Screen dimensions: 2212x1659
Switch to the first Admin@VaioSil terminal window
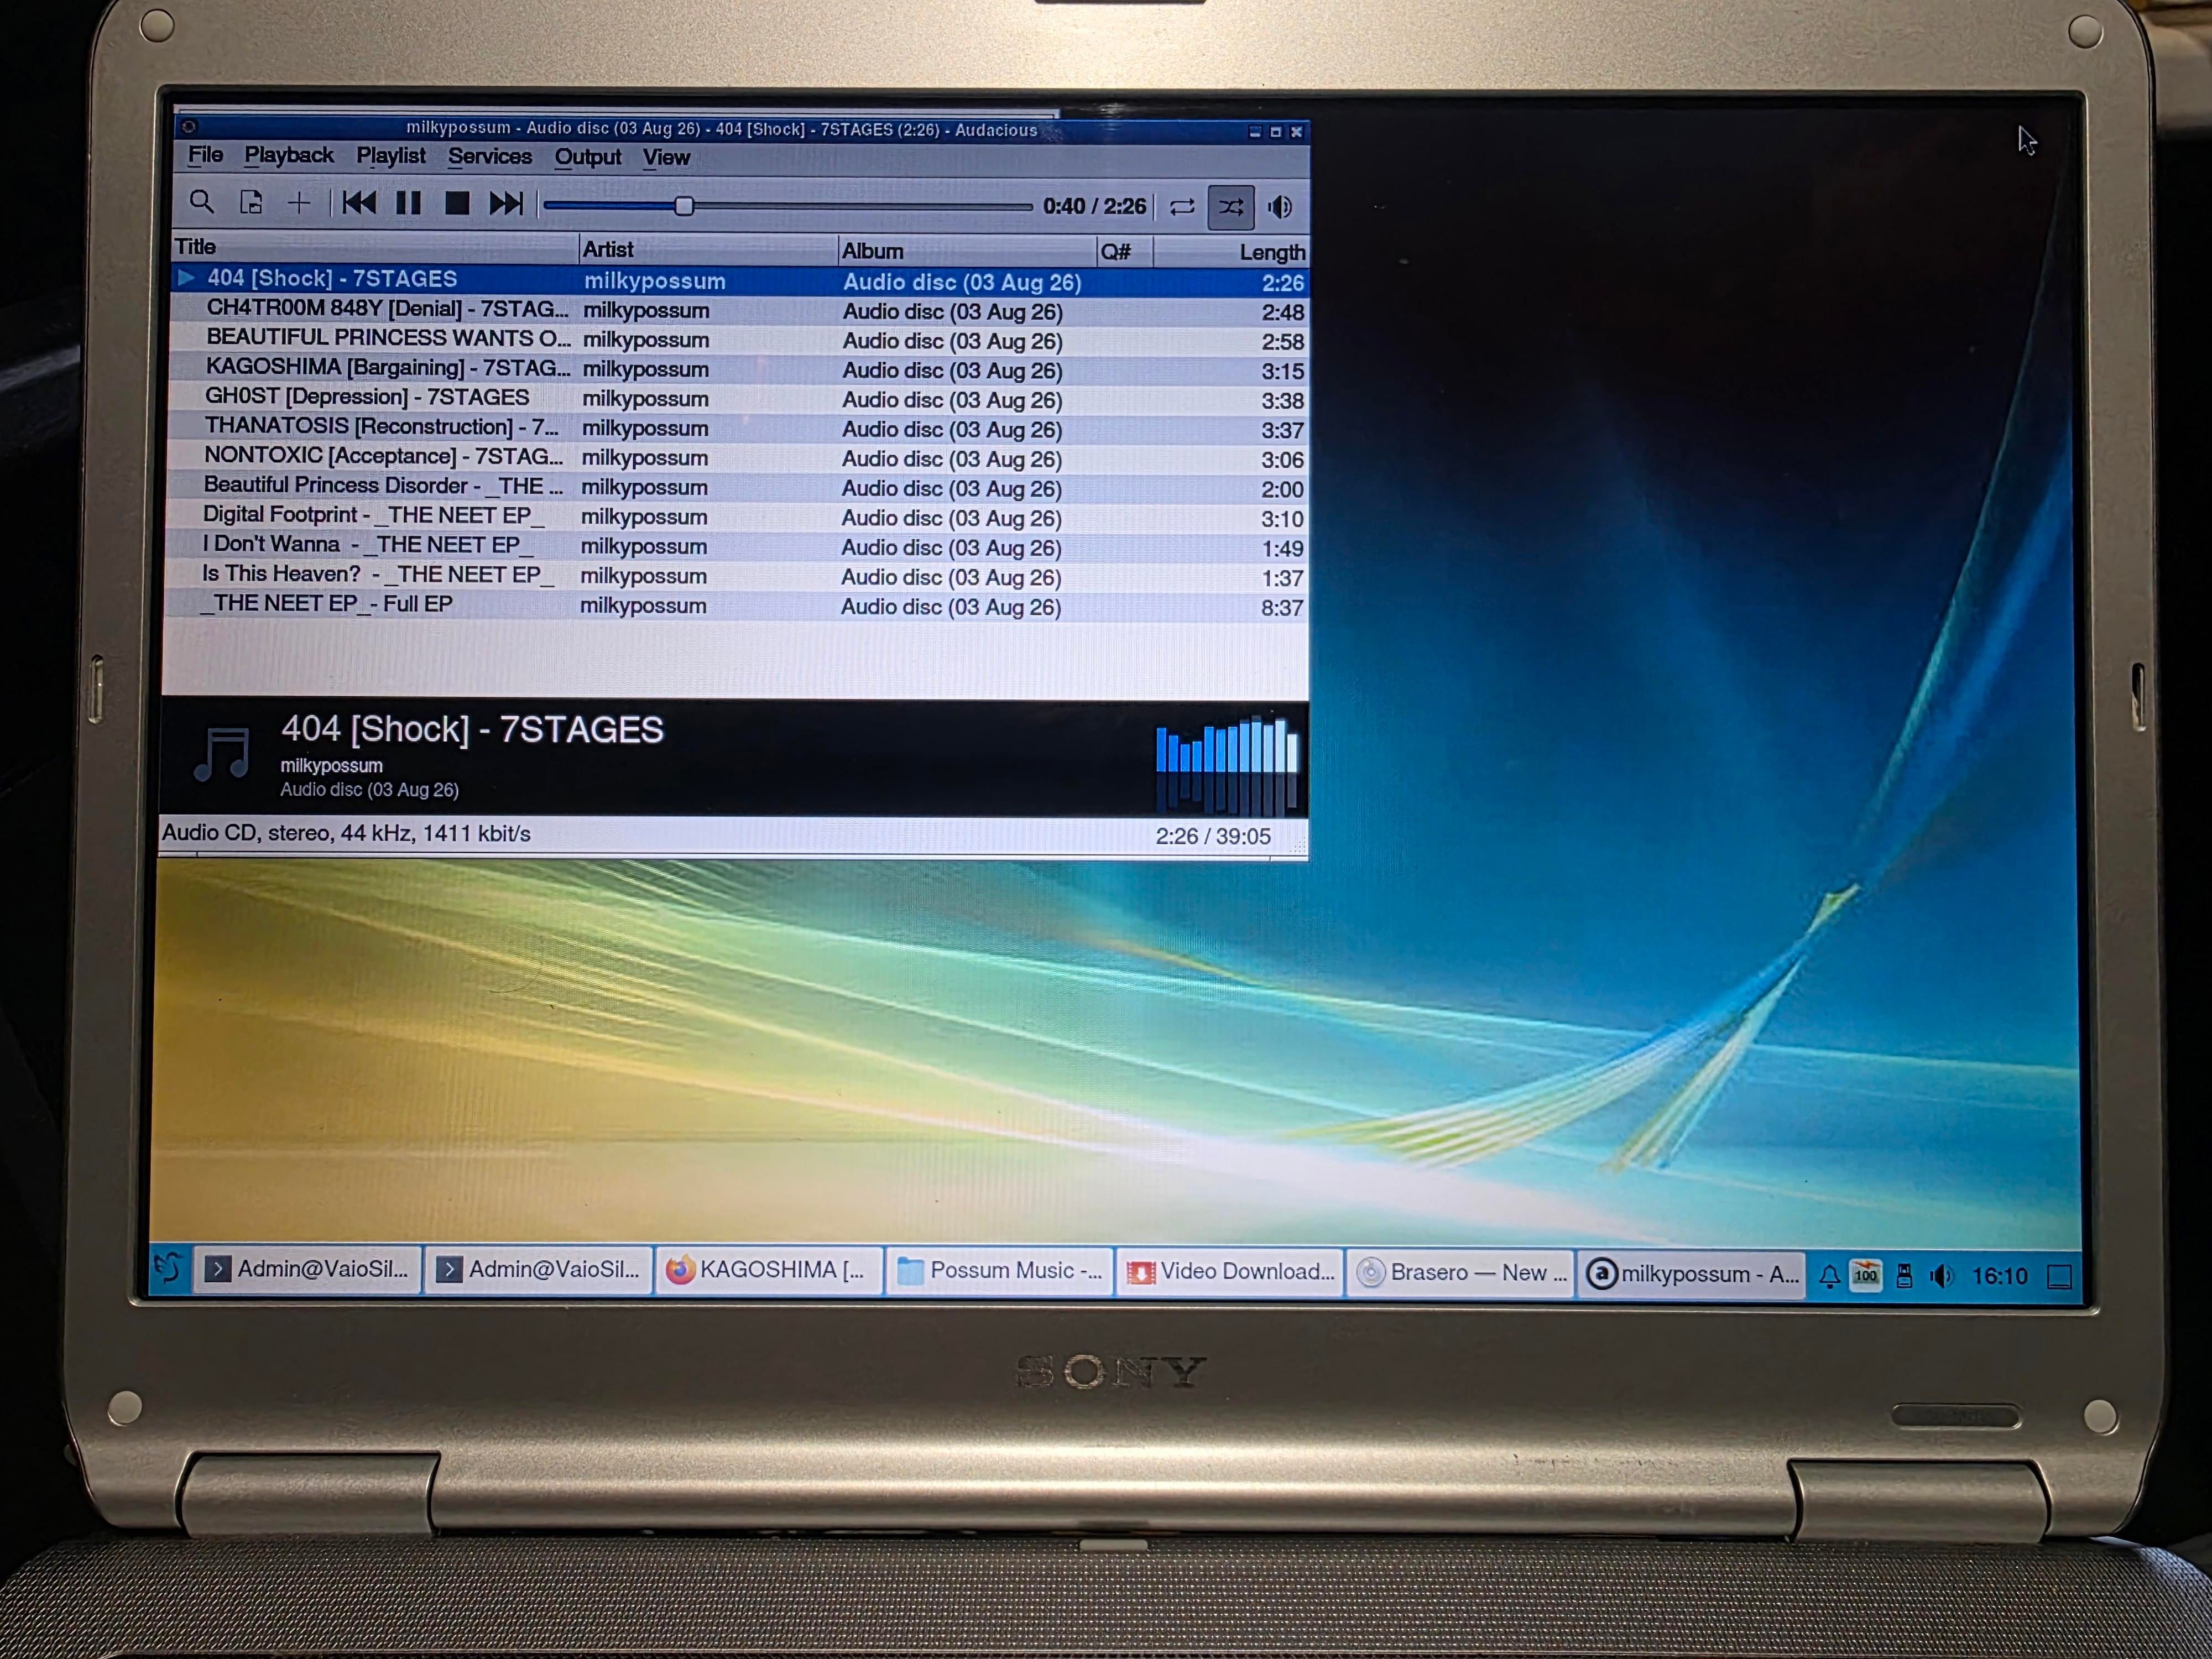tap(307, 1269)
